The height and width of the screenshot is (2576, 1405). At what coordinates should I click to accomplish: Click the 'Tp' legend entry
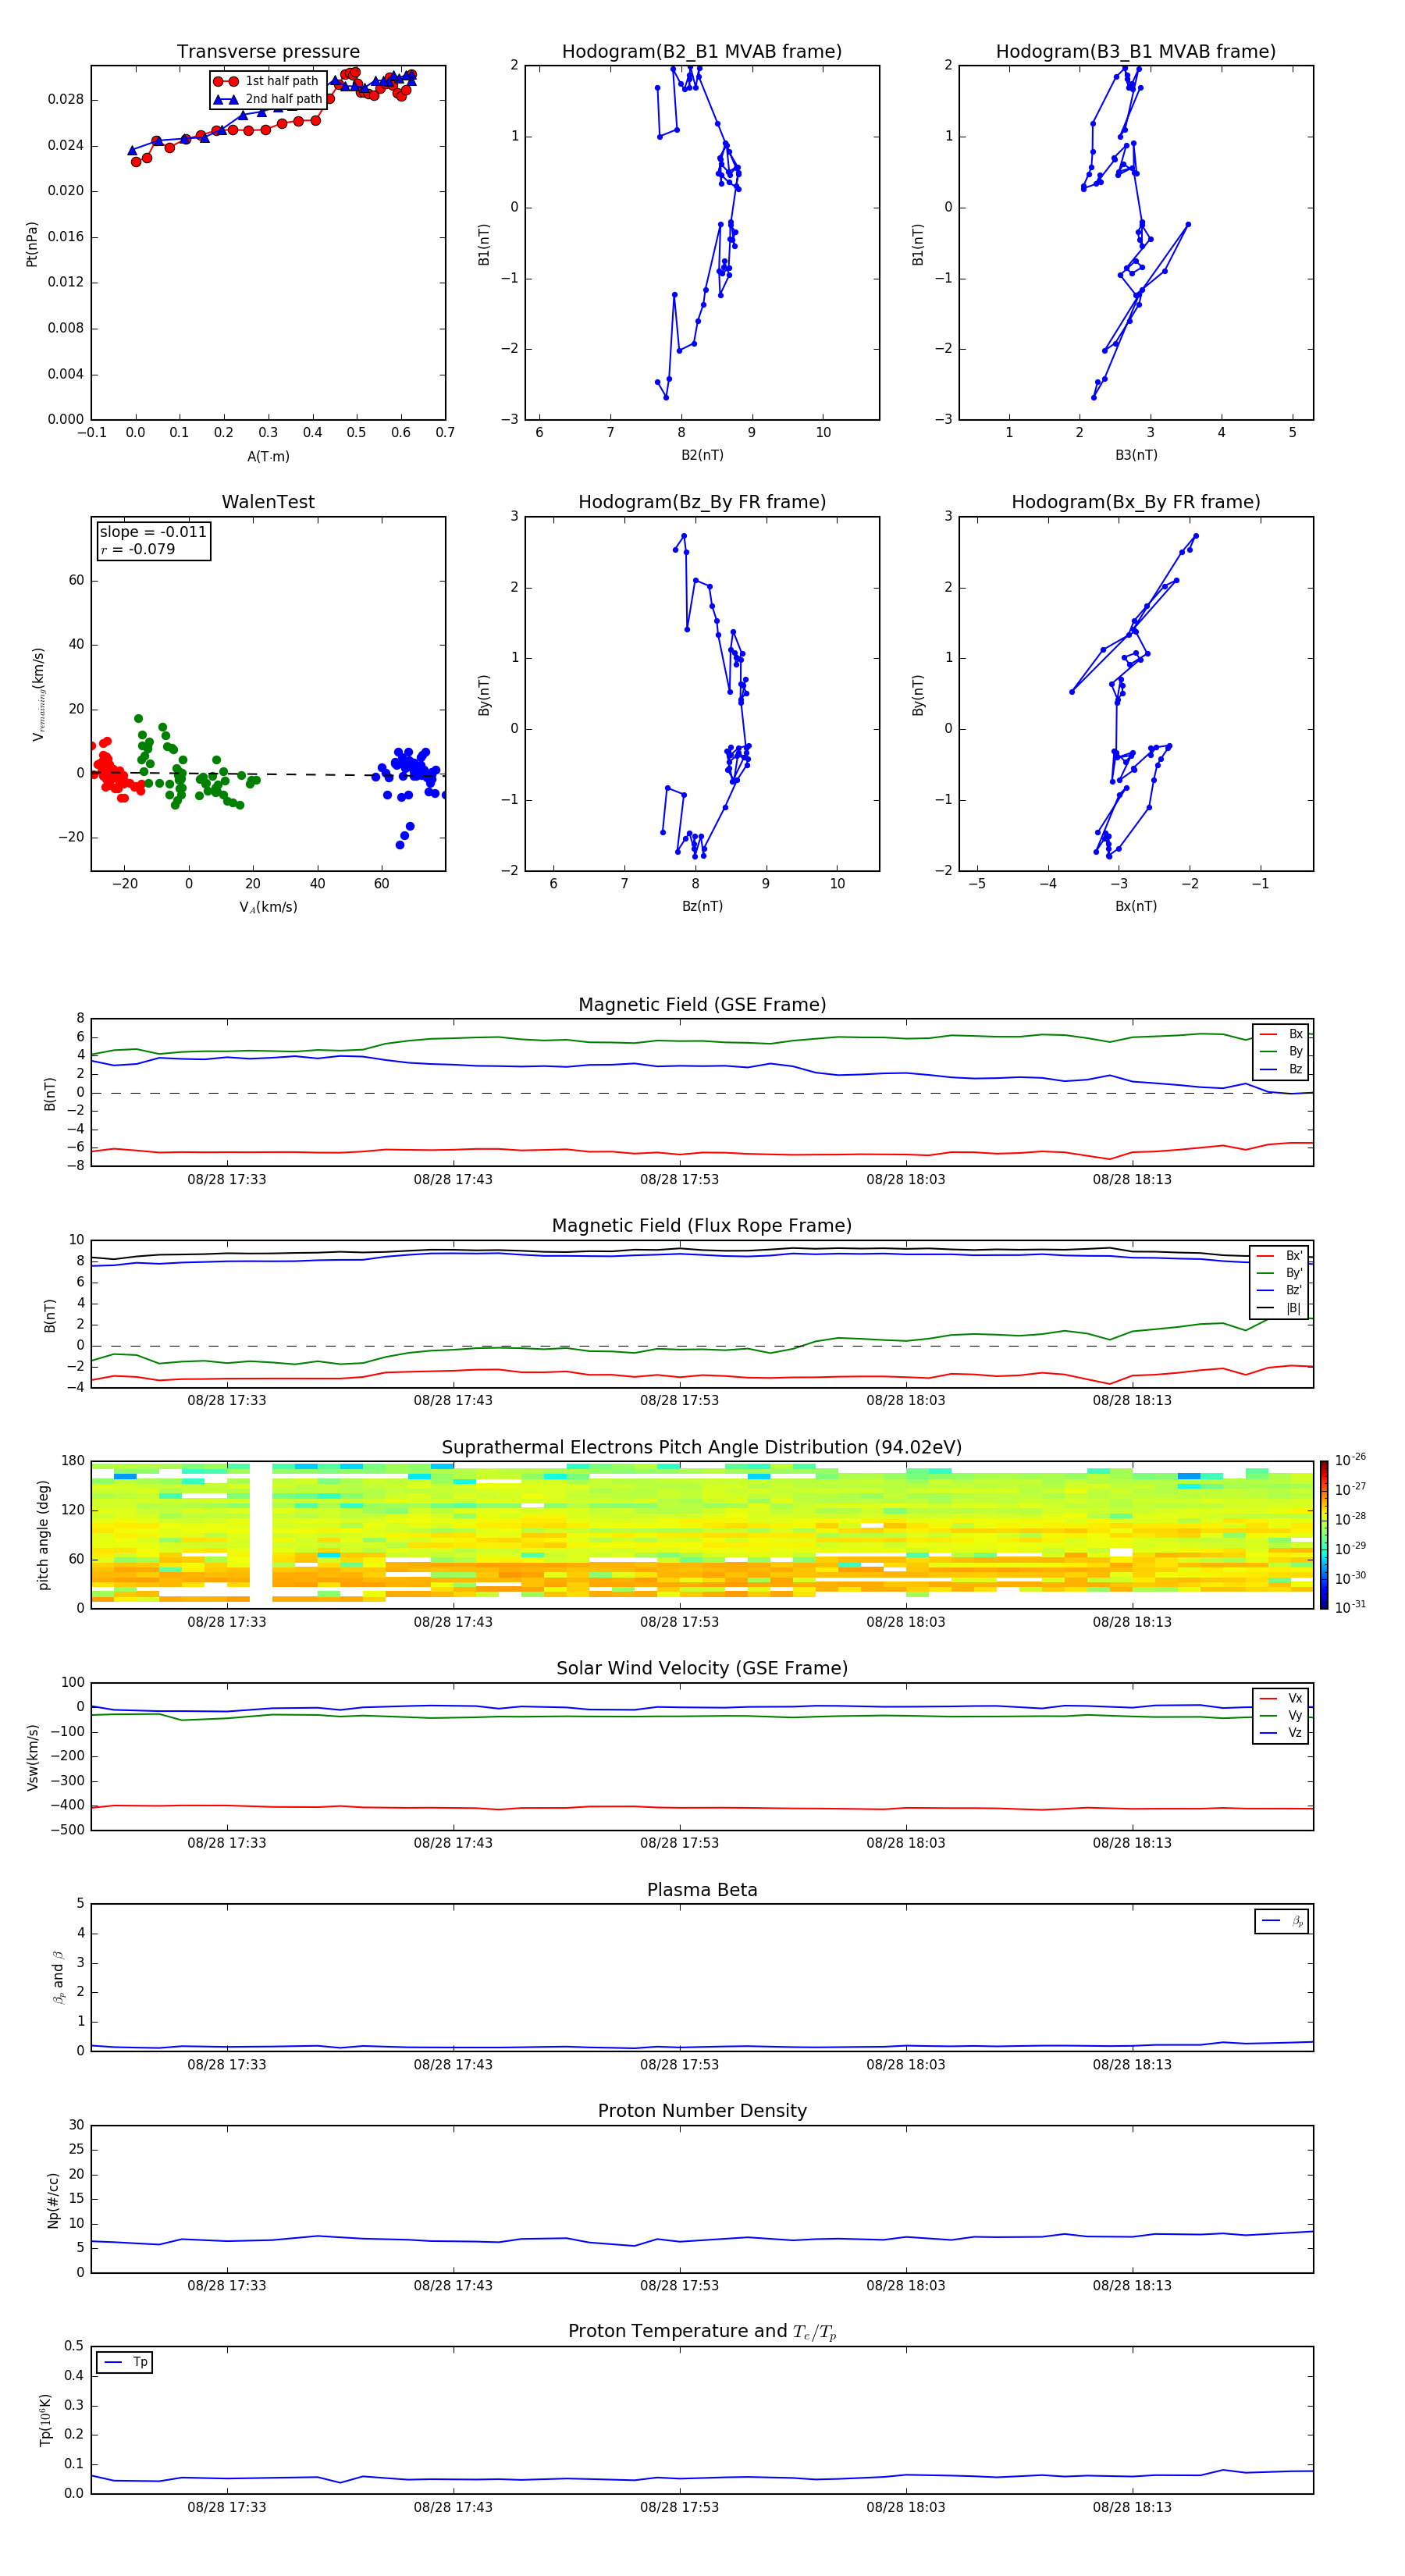tap(125, 2363)
